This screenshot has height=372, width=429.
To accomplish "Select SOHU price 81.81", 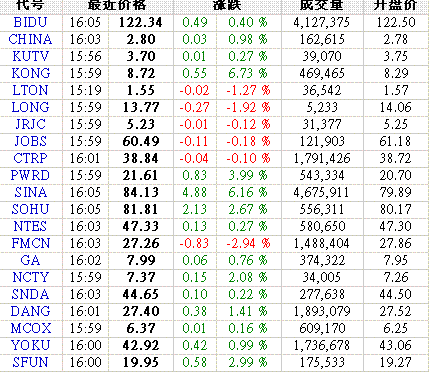I will [x=140, y=209].
